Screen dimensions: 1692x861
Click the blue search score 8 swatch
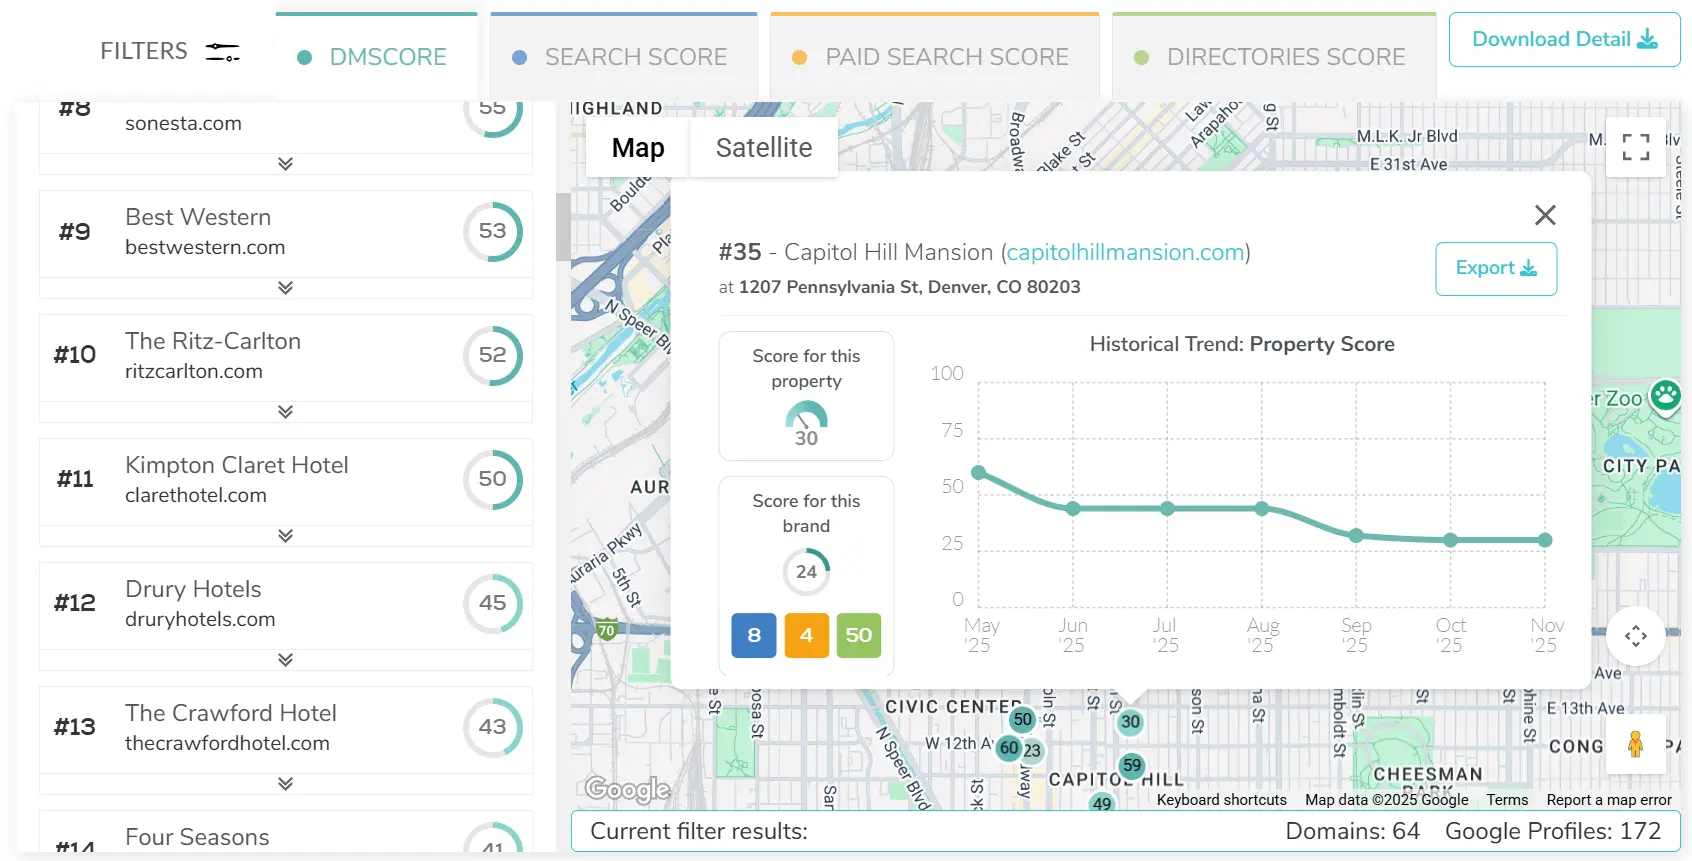(754, 635)
